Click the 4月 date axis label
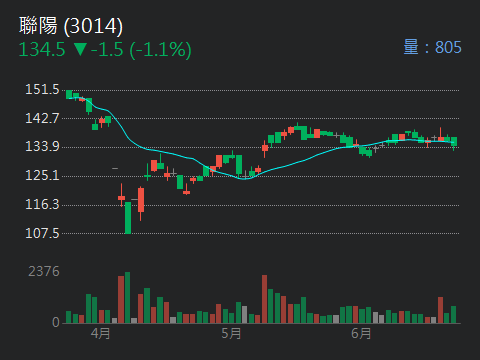480x360 pixels. (x=100, y=333)
